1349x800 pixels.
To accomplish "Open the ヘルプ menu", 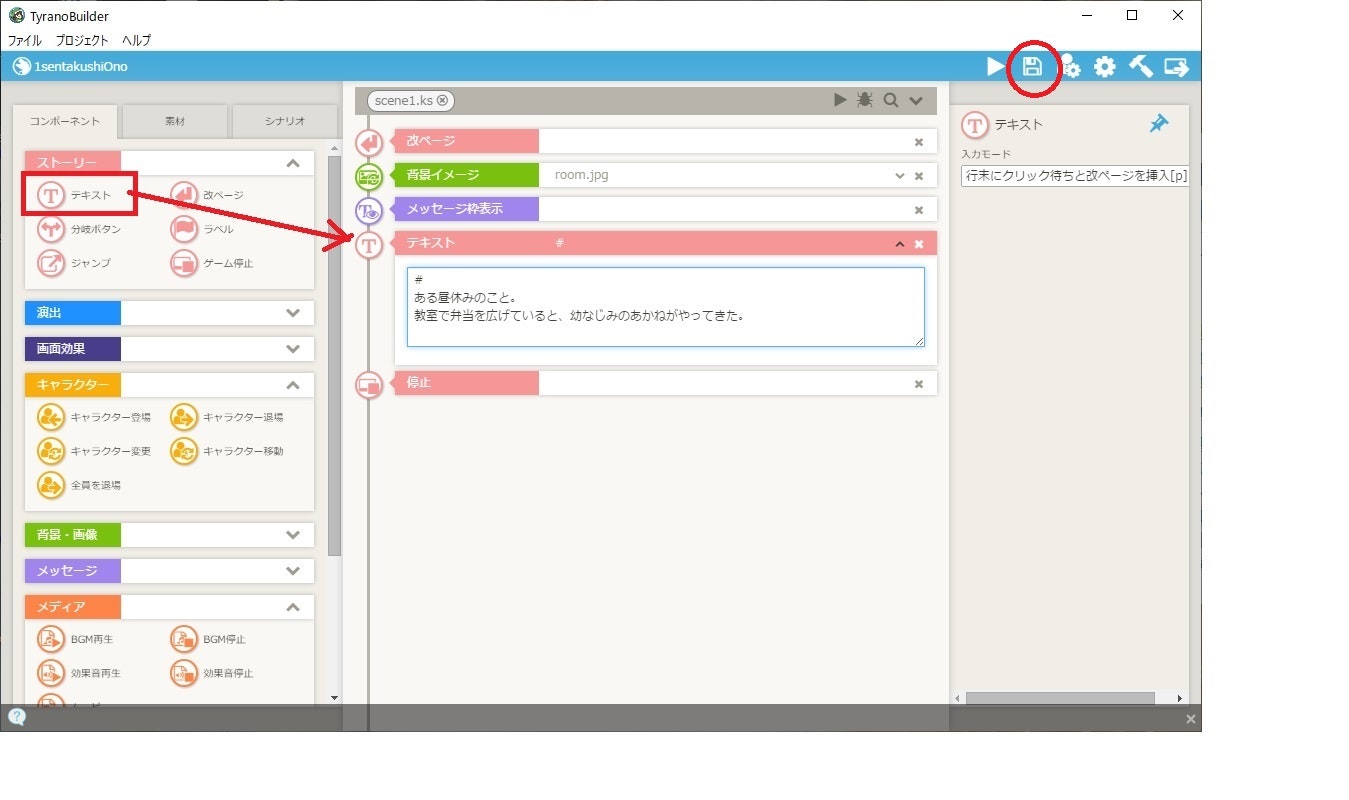I will tap(136, 41).
